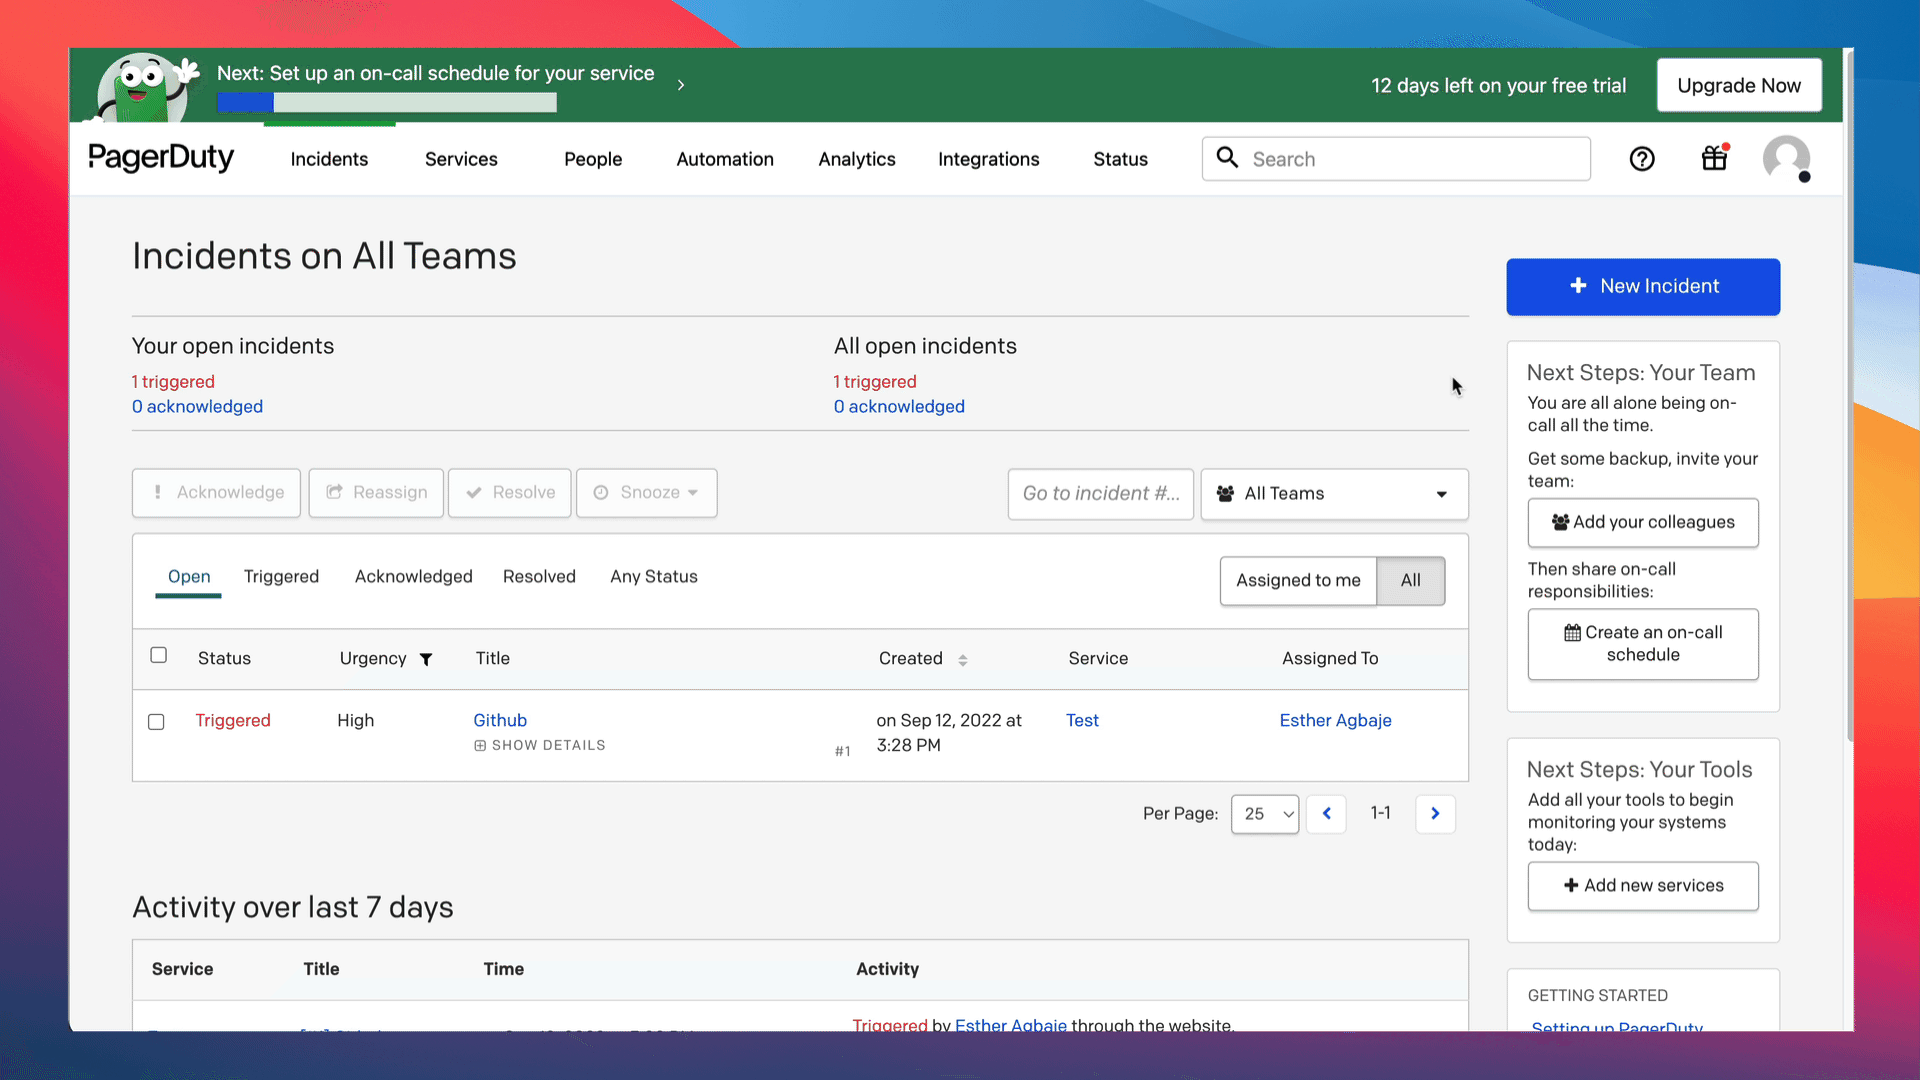Open the Per Page 25 dropdown
Viewport: 1920px width, 1080px height.
1265,814
